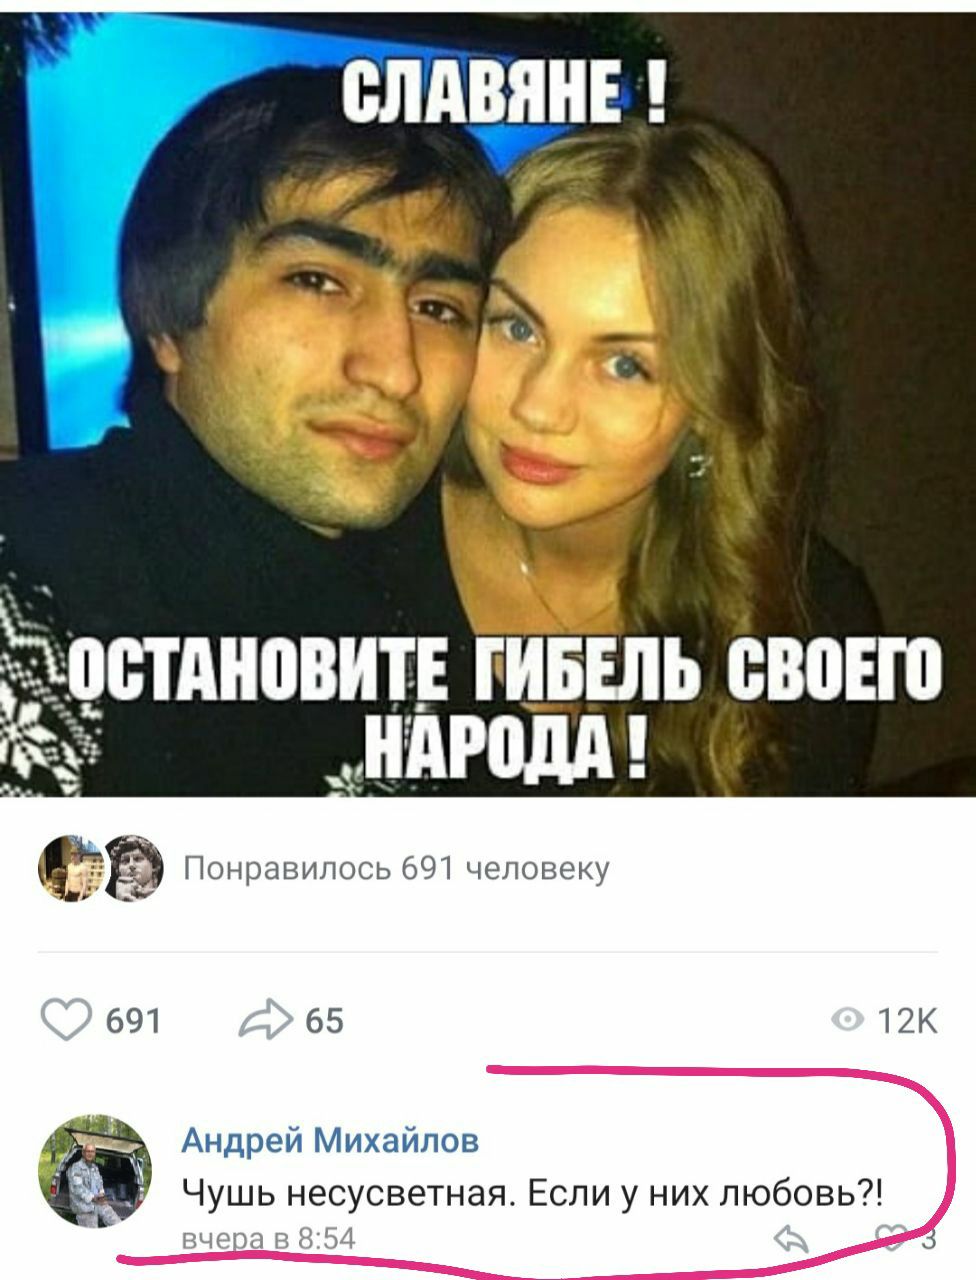
Task: Tap the 691 likes counter
Action: coord(133,1020)
